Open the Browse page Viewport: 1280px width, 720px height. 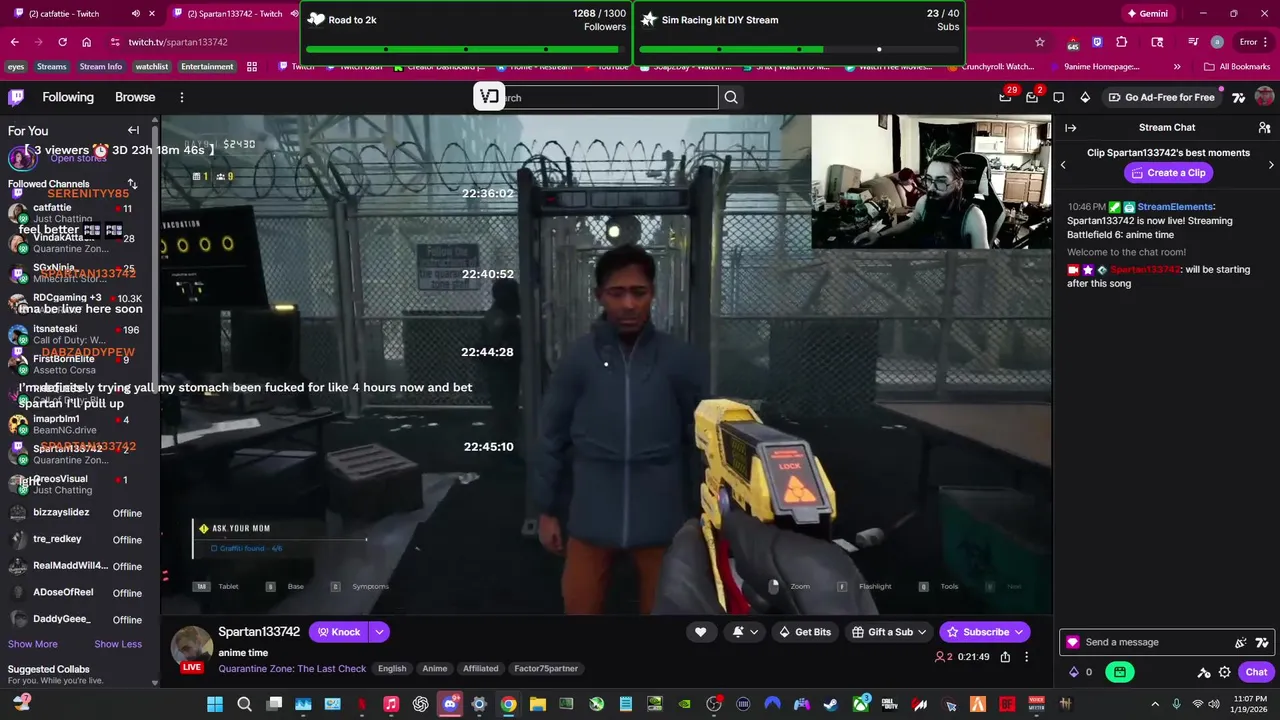[135, 97]
